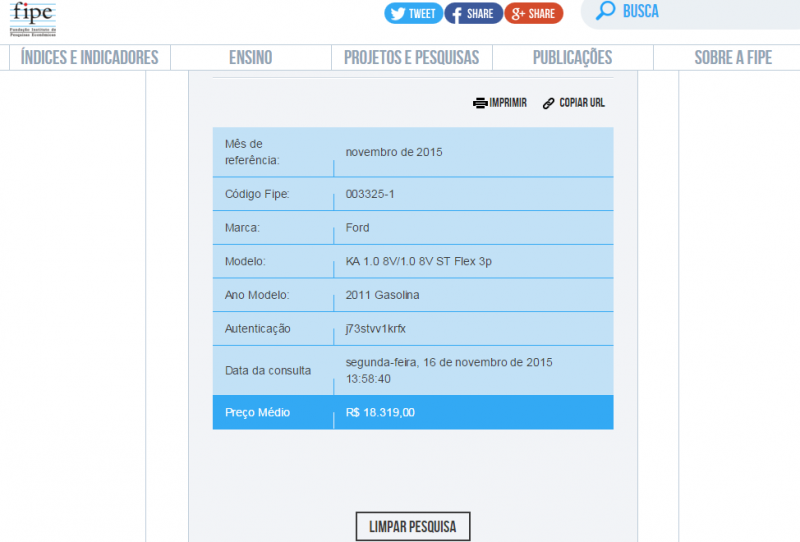Click the Facebook Share button
800x542 pixels.
click(472, 14)
